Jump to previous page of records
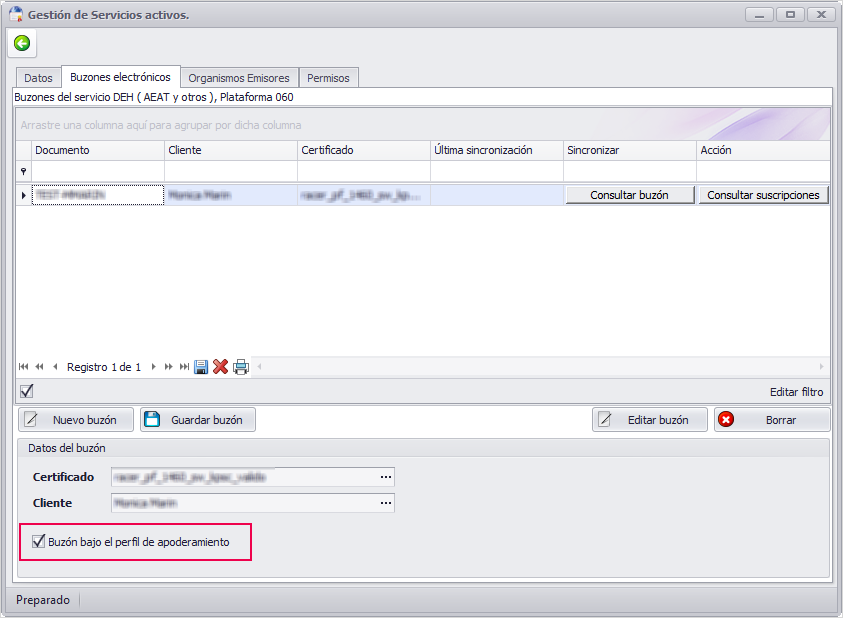The height and width of the screenshot is (618, 843). tap(39, 367)
